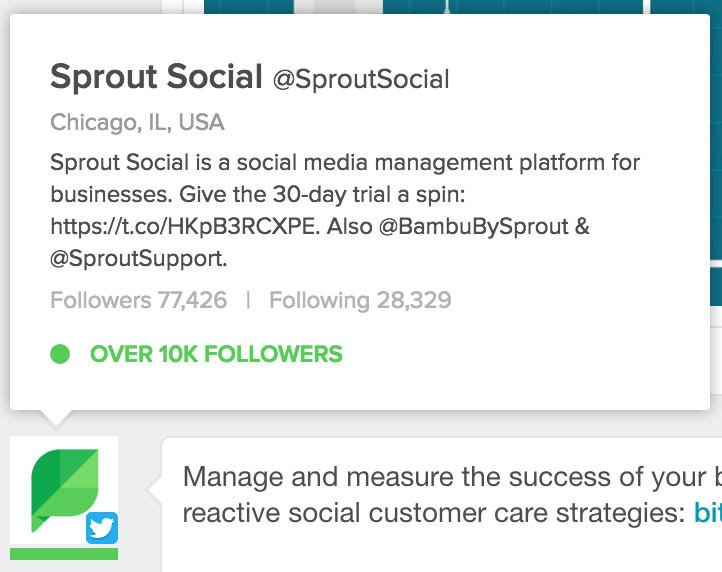Click the green dot status indicator
Screen dimensions: 722x572
pos(60,354)
